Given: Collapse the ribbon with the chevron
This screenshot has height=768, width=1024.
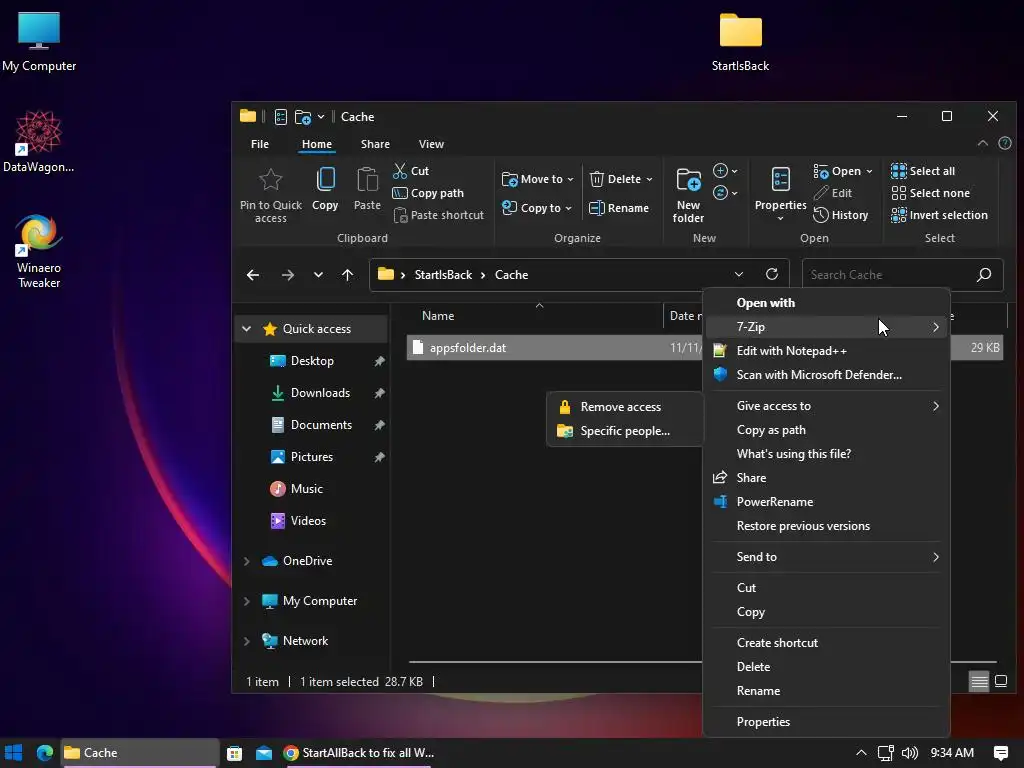Looking at the screenshot, I should point(982,143).
